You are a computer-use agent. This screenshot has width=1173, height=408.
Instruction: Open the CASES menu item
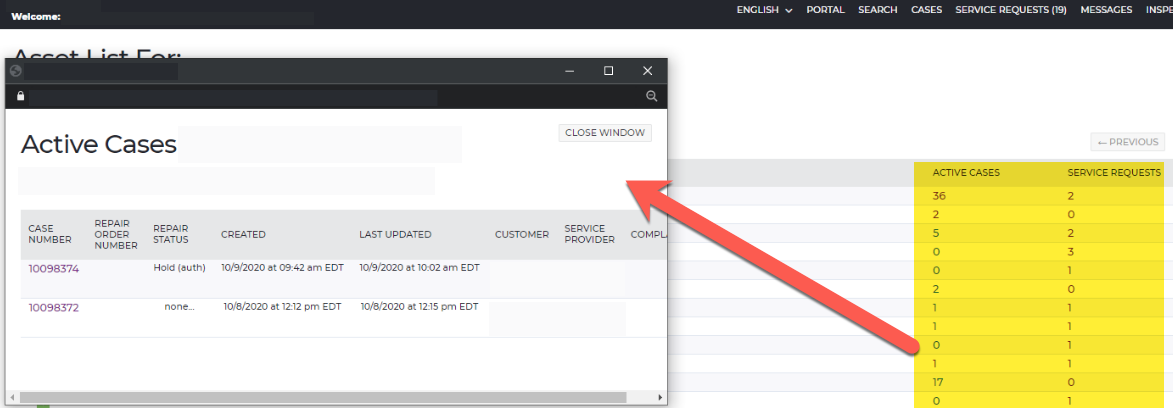(x=926, y=10)
